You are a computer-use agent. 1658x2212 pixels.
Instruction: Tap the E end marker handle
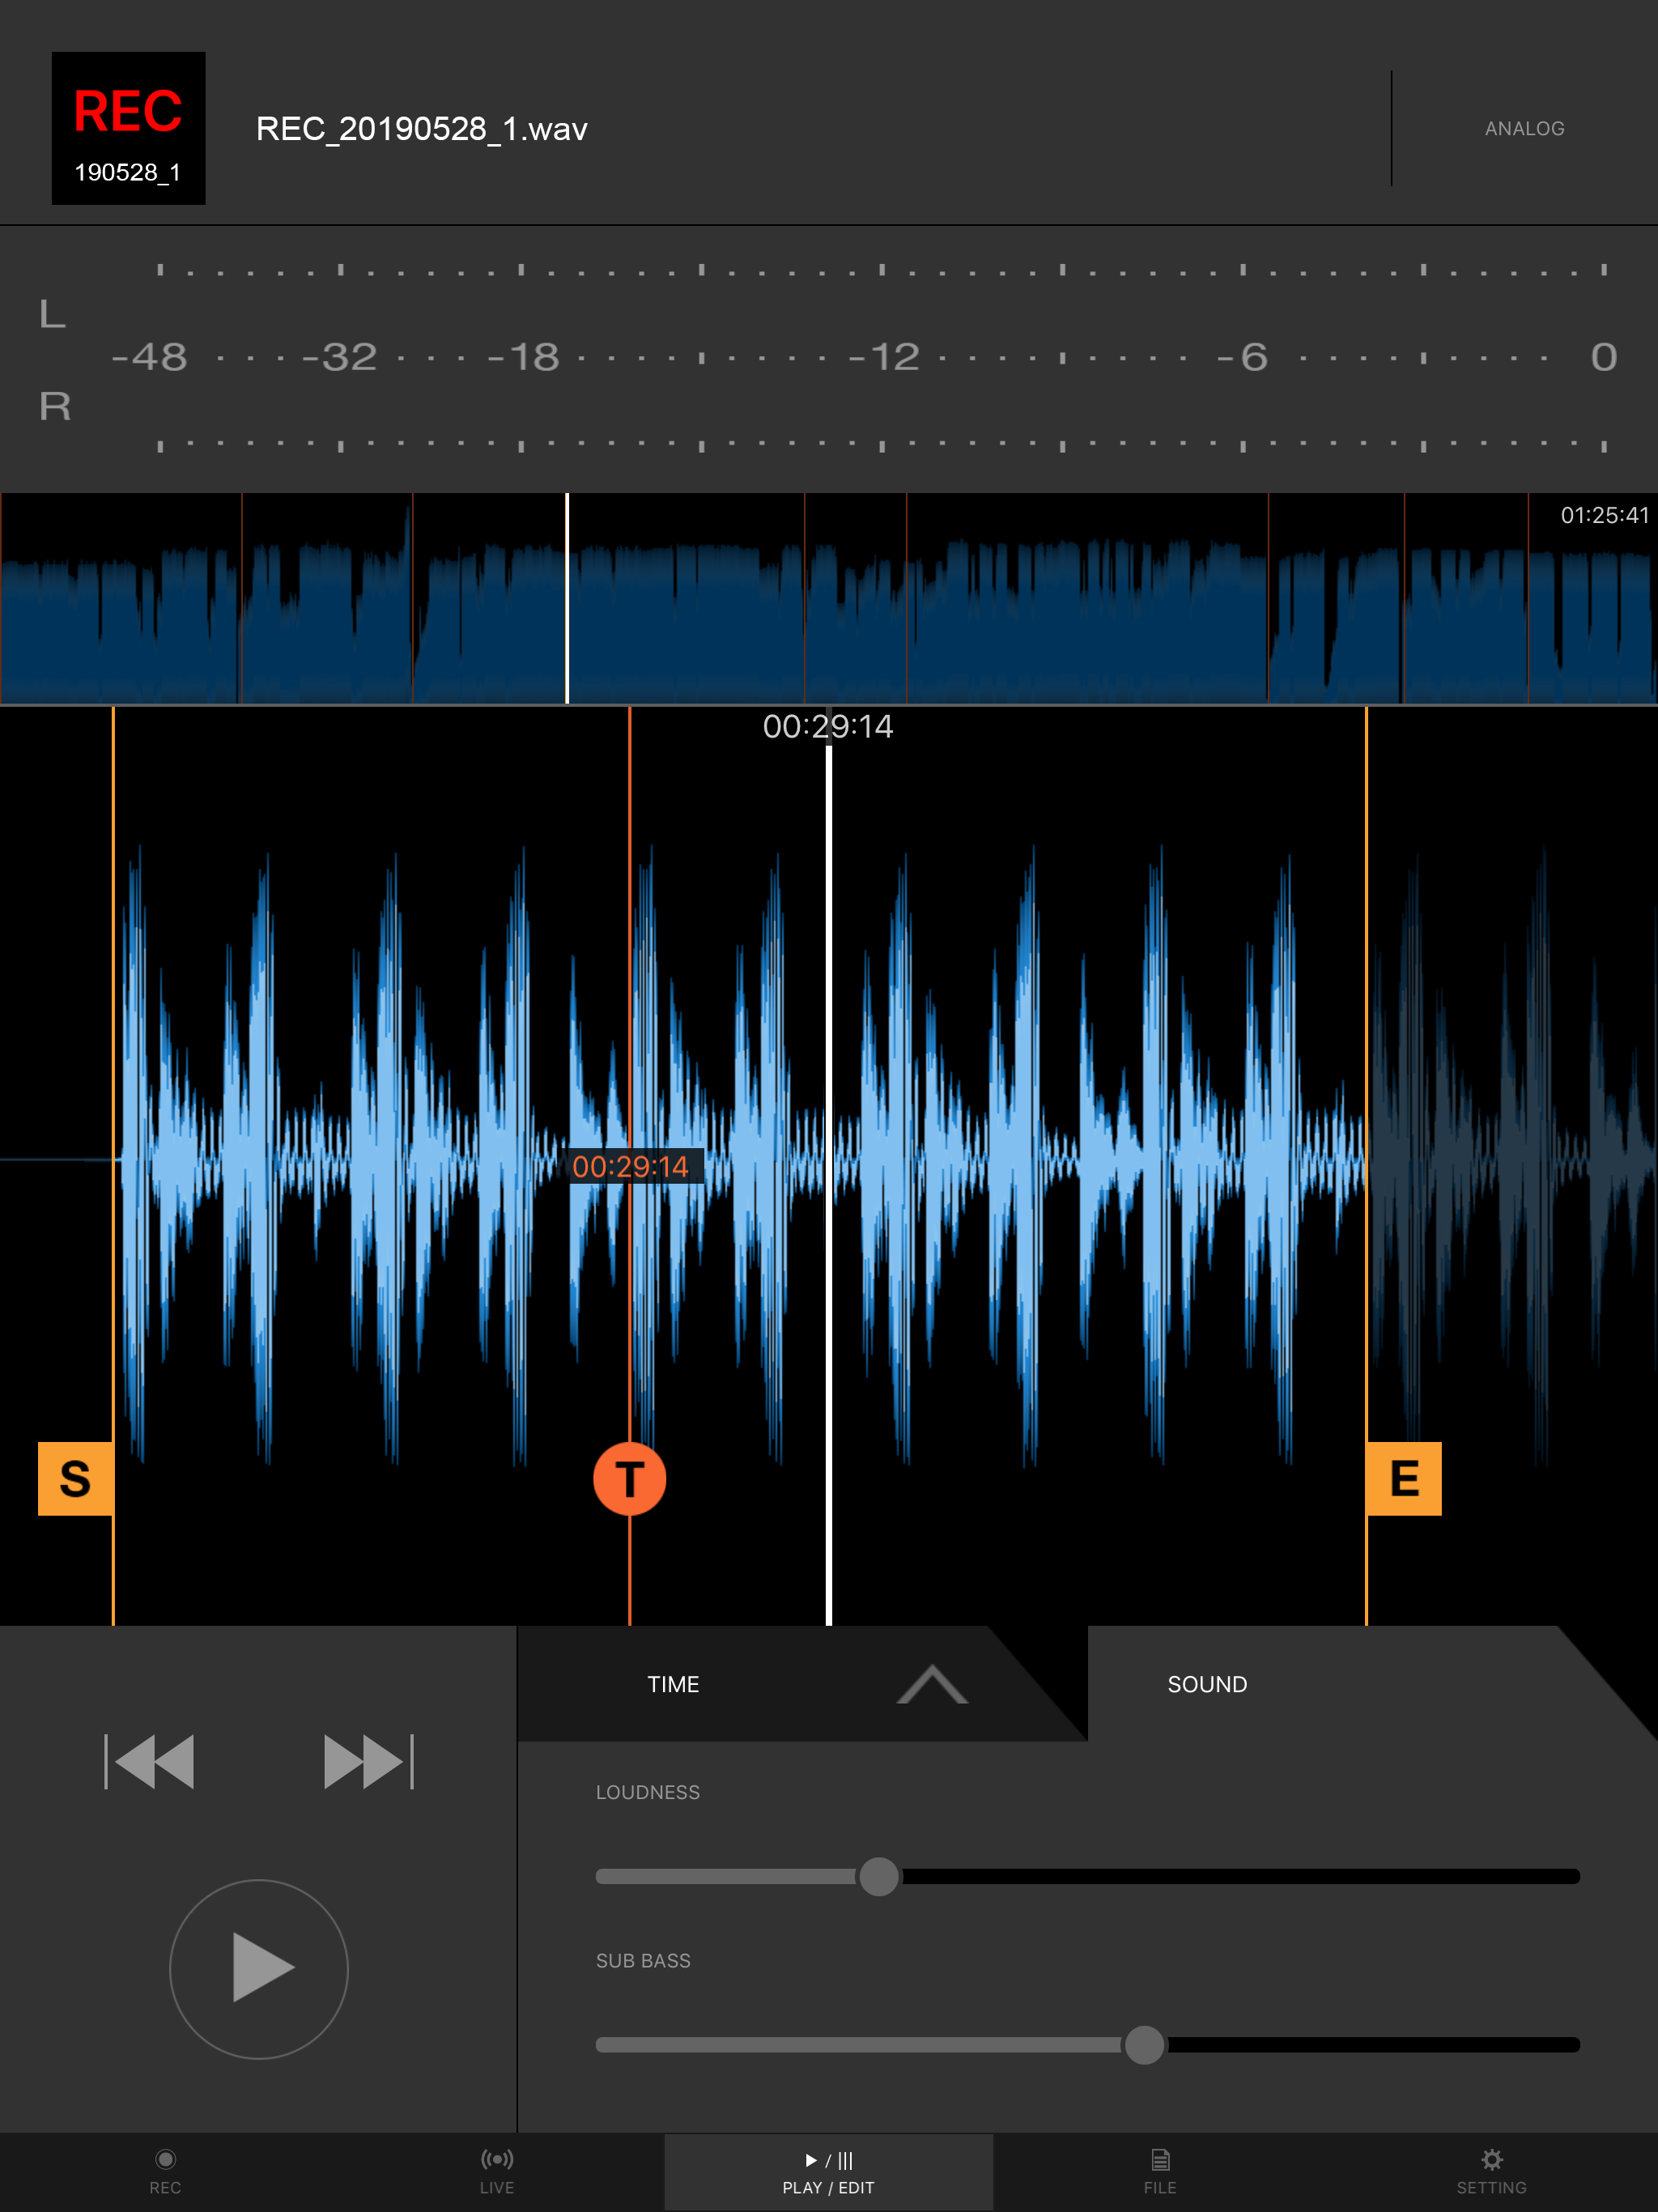[x=1403, y=1479]
